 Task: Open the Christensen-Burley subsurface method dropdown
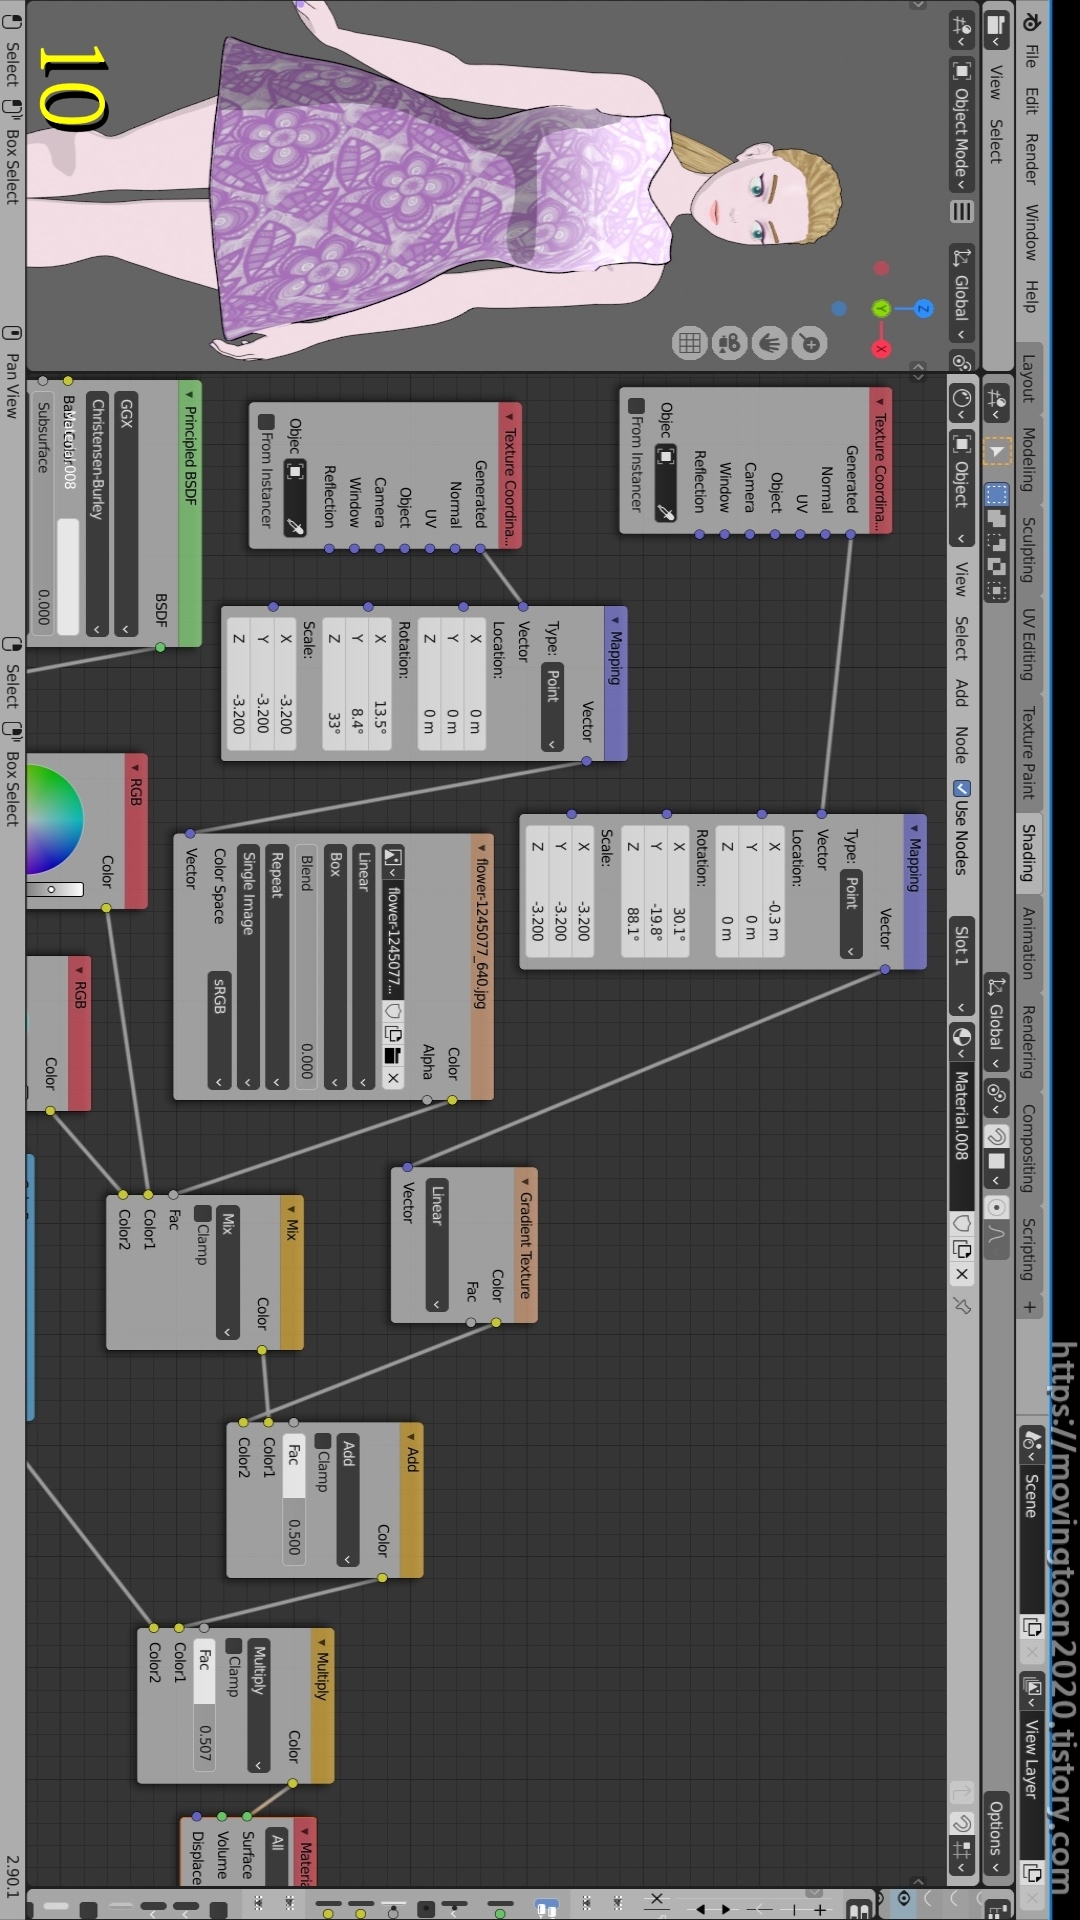coord(96,515)
